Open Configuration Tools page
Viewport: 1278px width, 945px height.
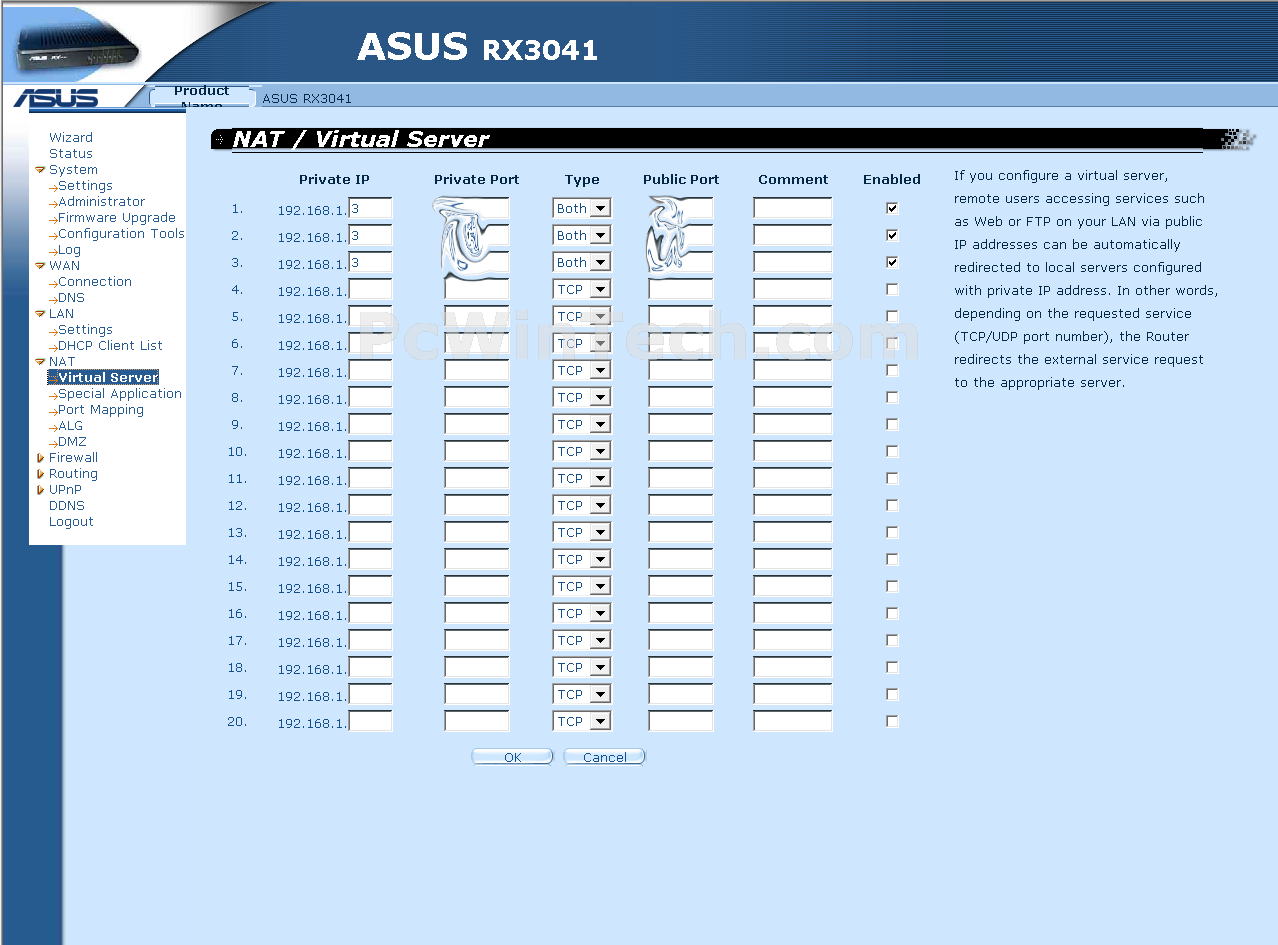tap(121, 234)
